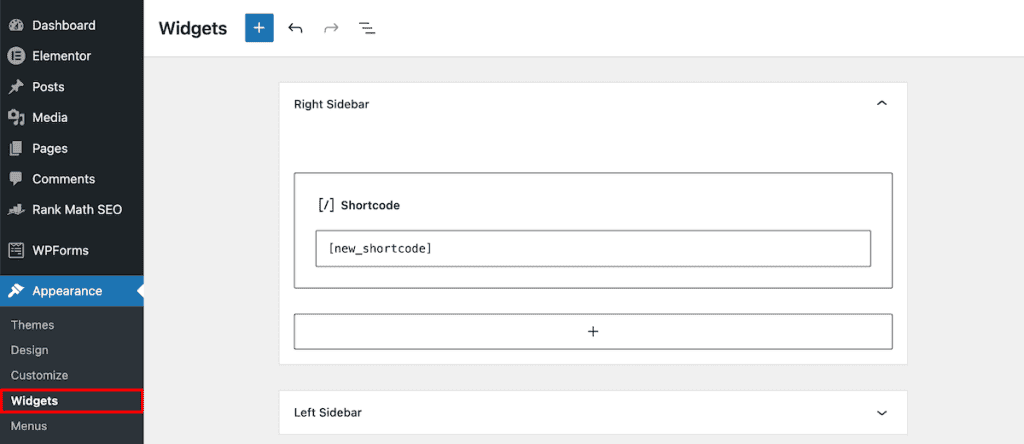The image size is (1024, 444).
Task: Click the blue add block button
Action: (259, 28)
